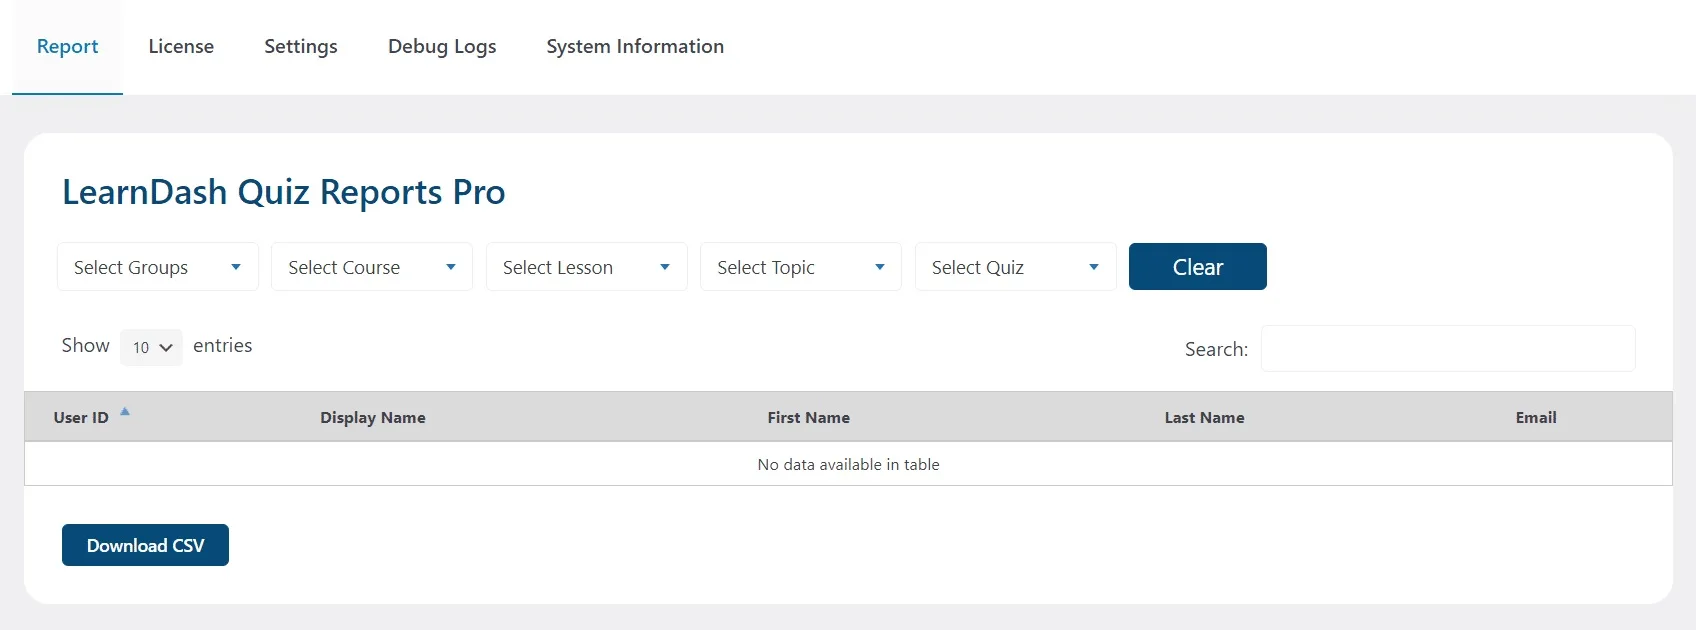Expand the Select Groups dropdown
The image size is (1696, 630).
click(x=158, y=267)
